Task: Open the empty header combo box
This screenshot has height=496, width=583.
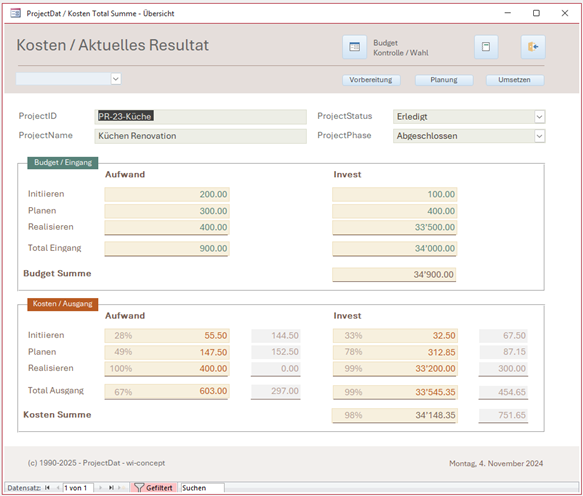Action: [116, 79]
